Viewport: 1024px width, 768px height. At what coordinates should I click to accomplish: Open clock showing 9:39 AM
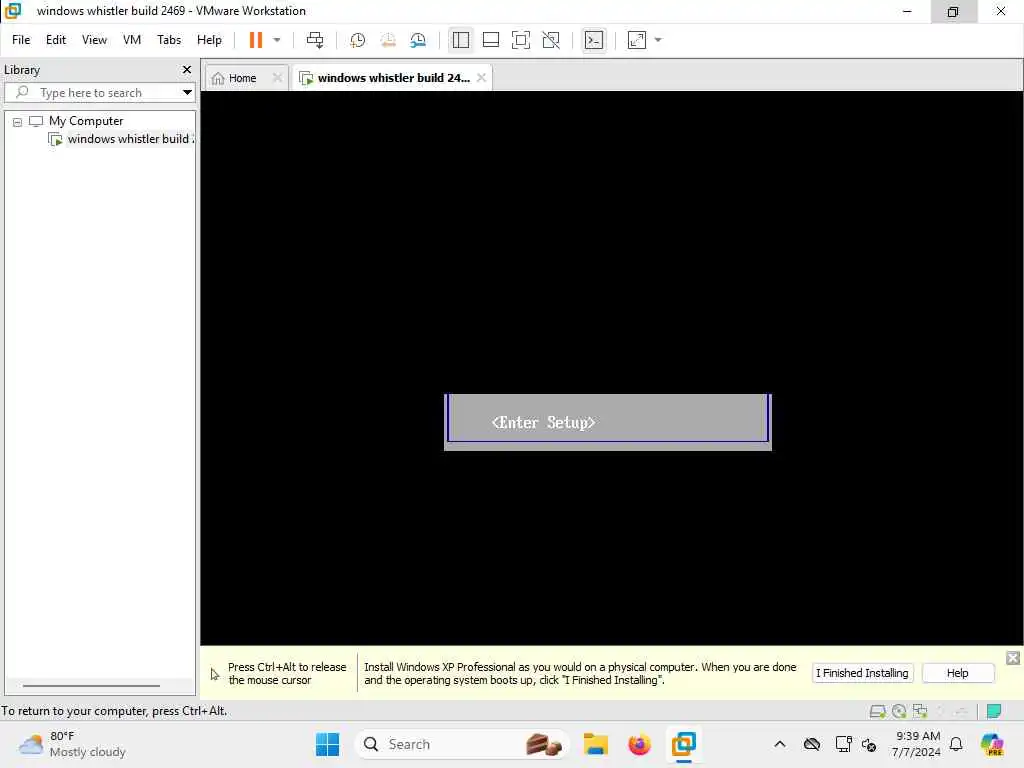point(918,744)
